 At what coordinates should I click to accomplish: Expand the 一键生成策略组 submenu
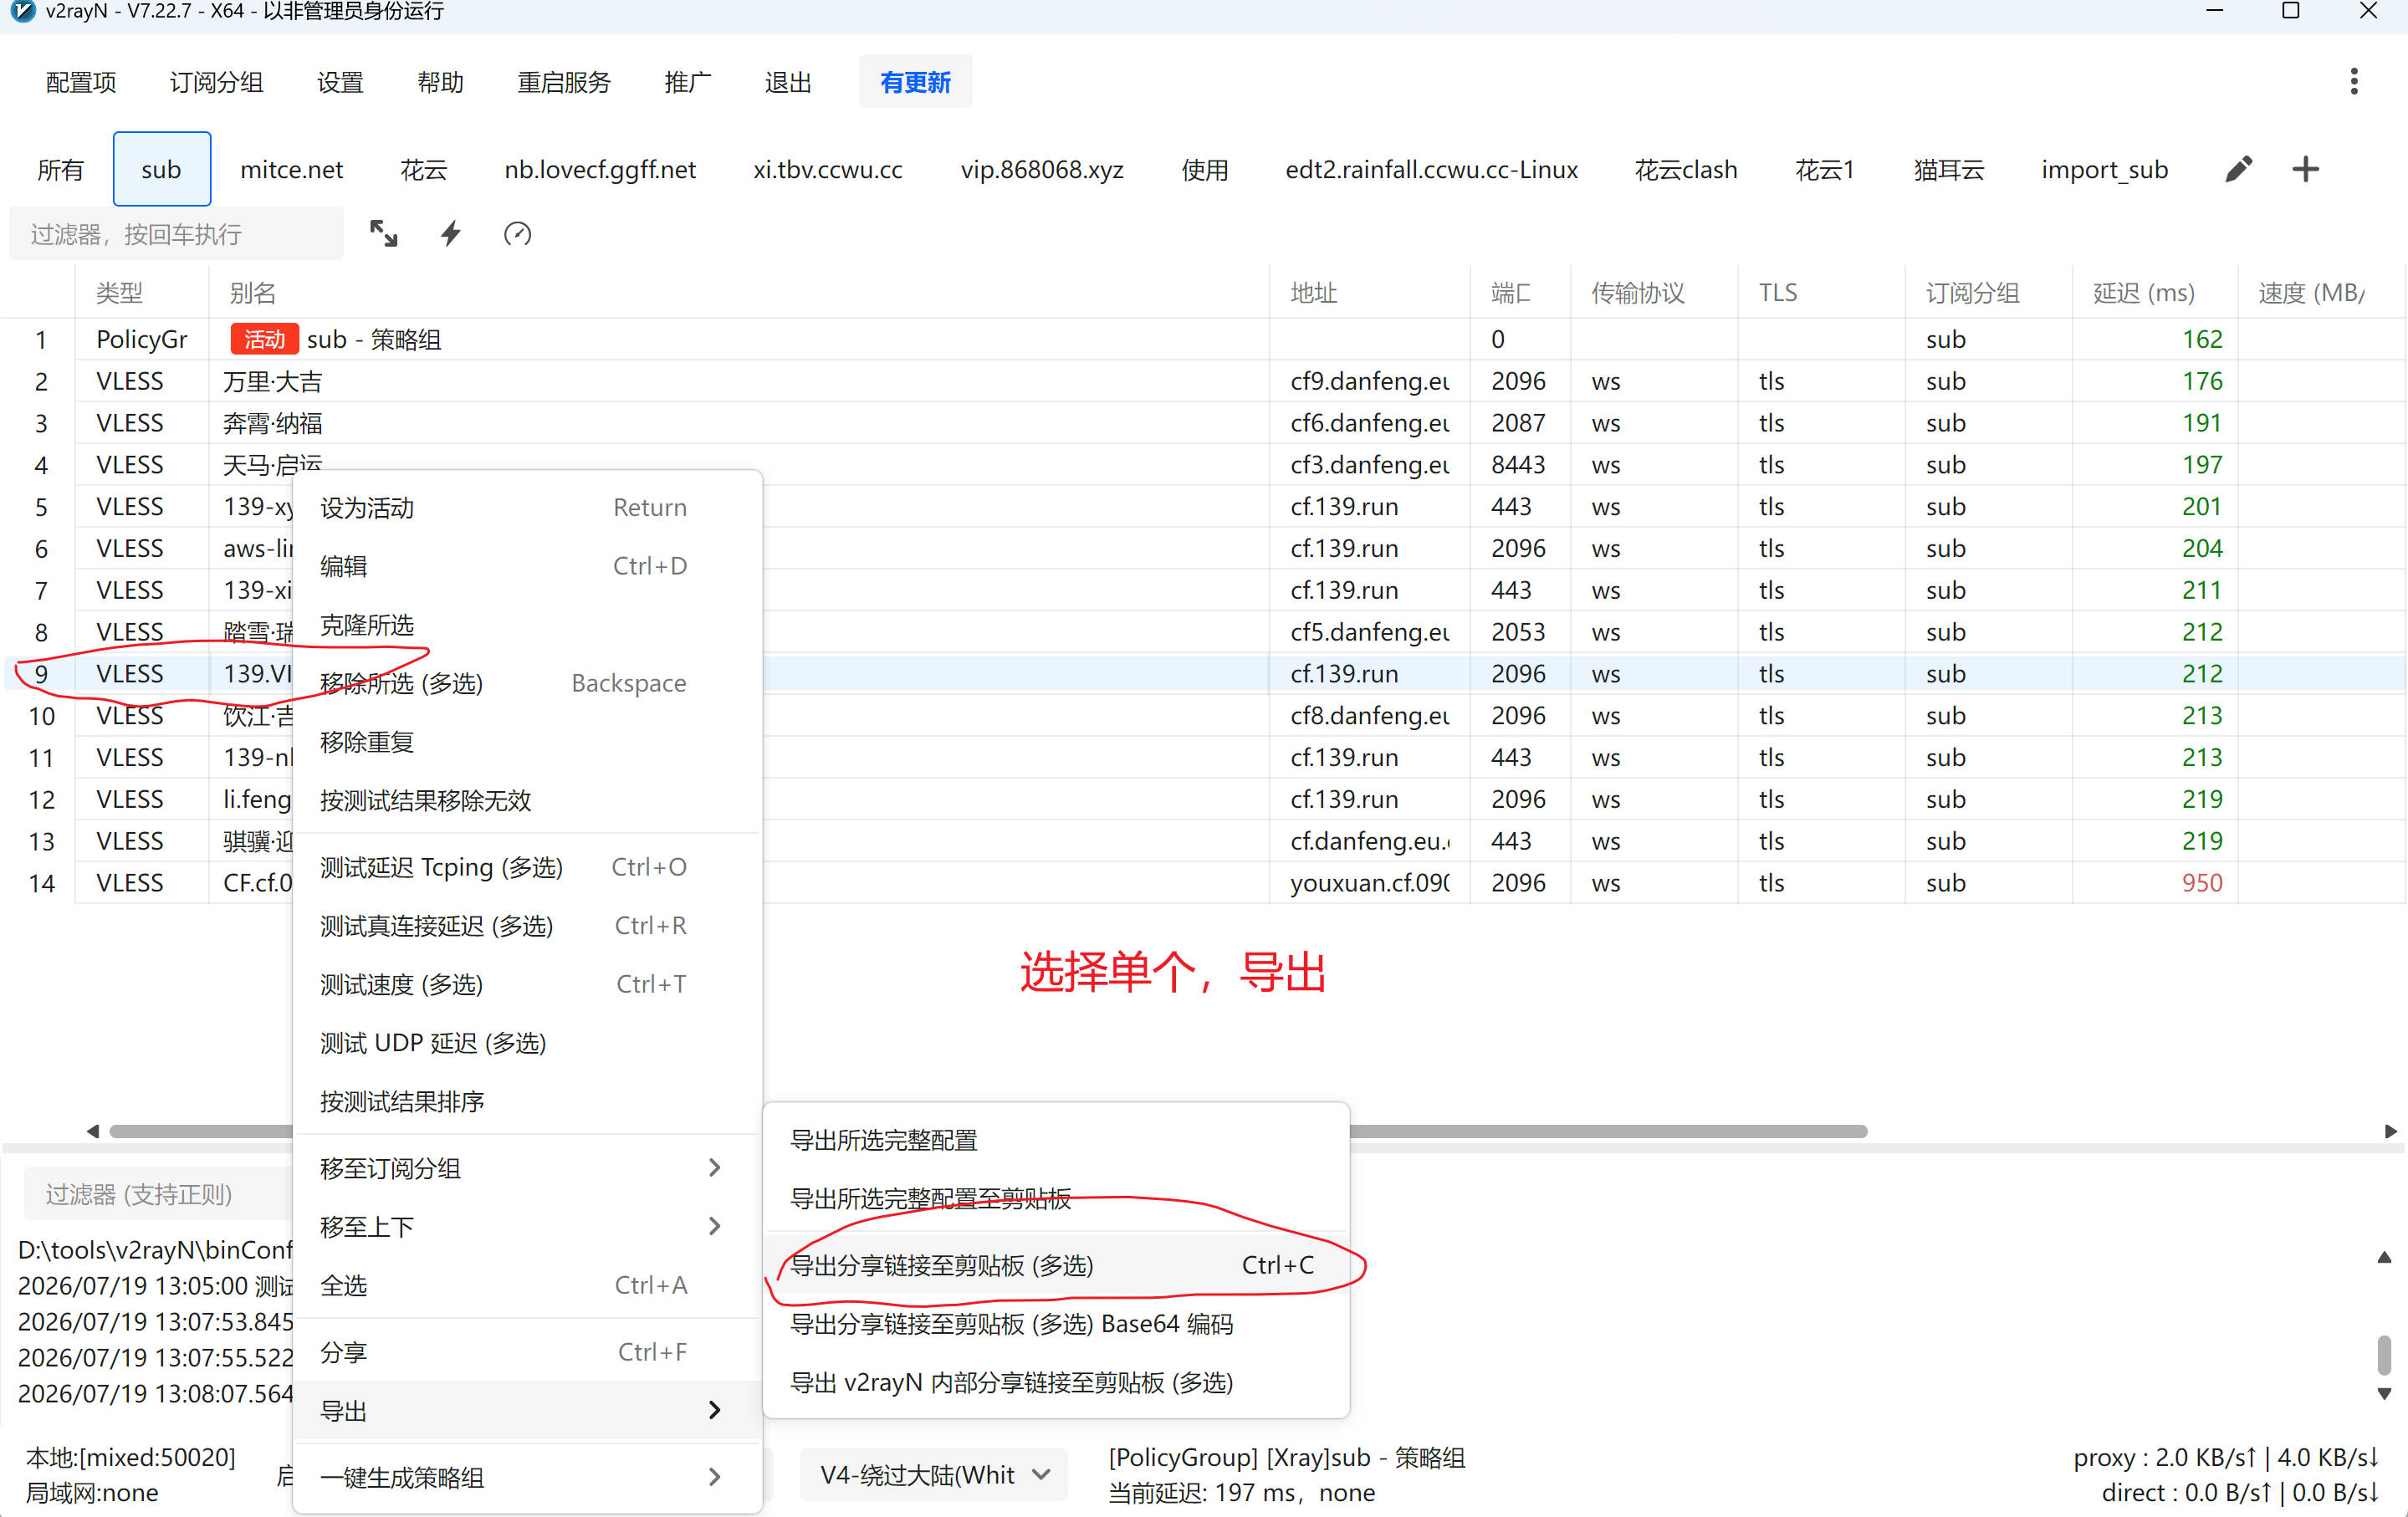tap(527, 1477)
